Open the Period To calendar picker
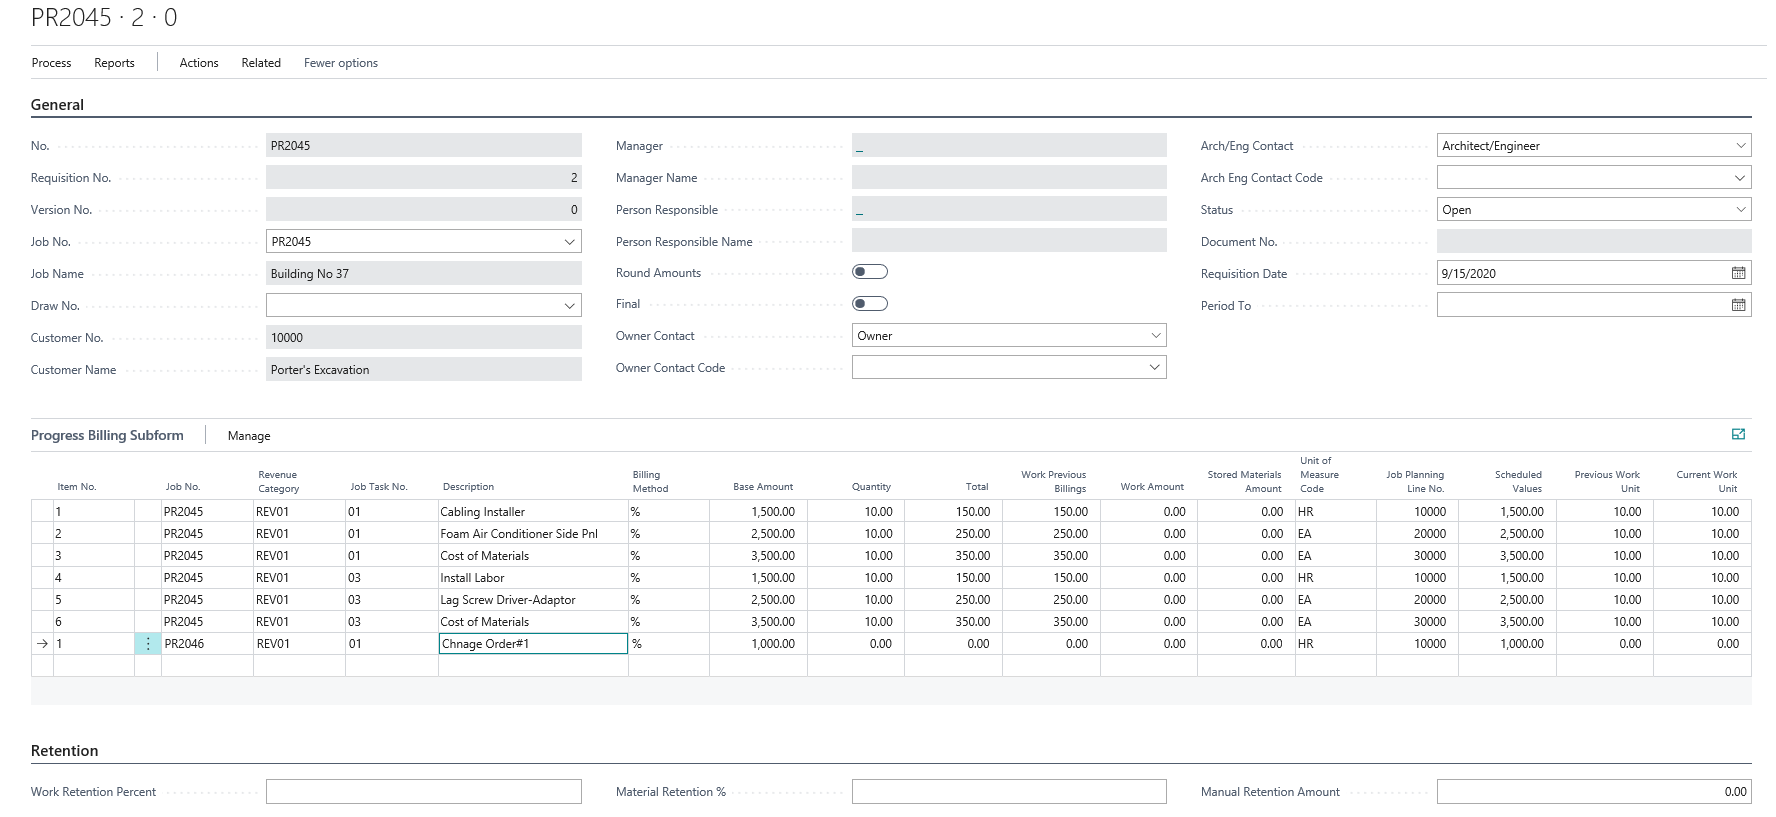 tap(1738, 305)
